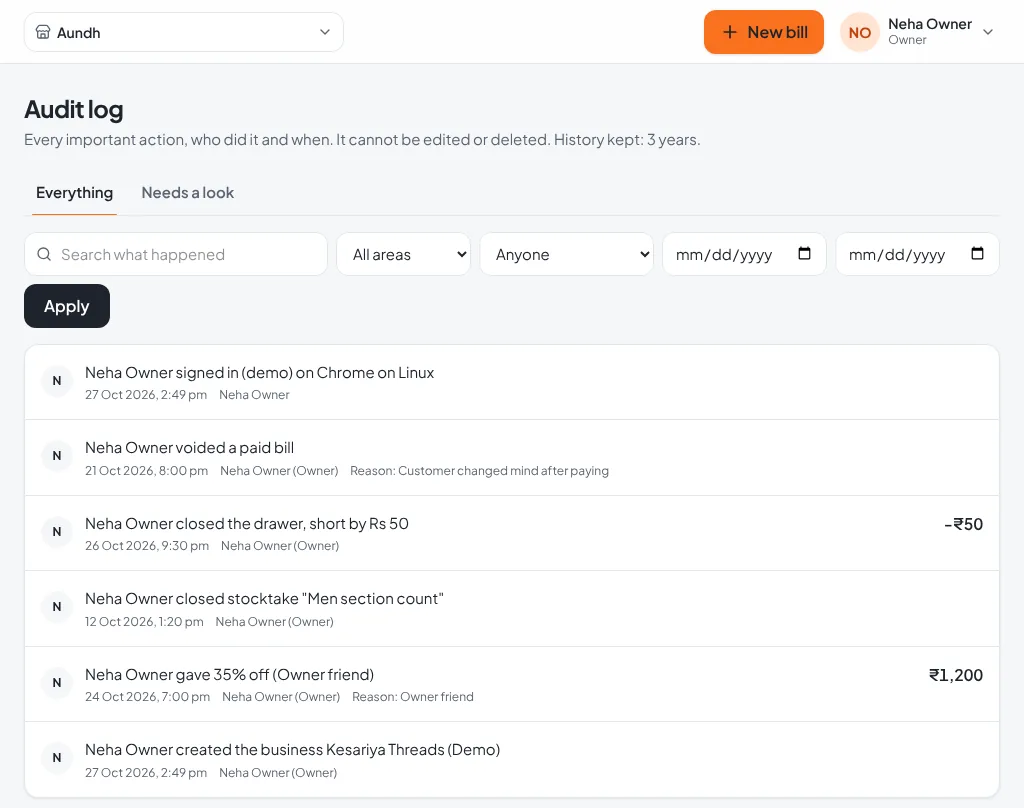The height and width of the screenshot is (808, 1024).
Task: Click the Apply filters button
Action: pyautogui.click(x=67, y=306)
